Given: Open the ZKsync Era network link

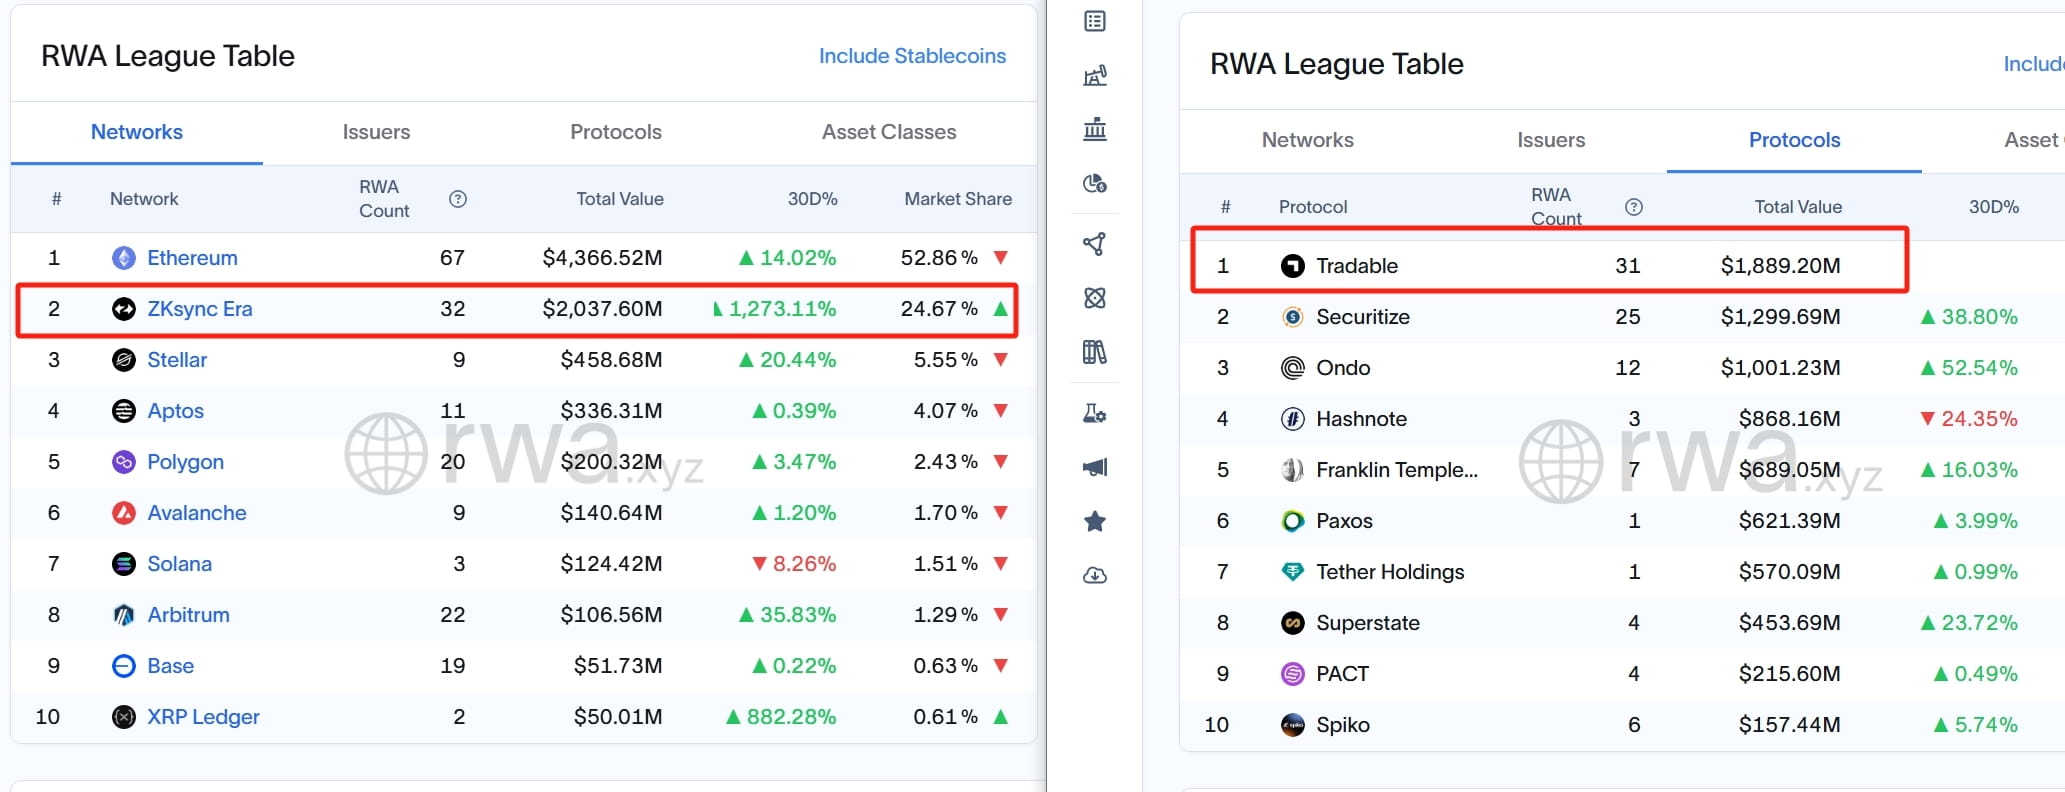Looking at the screenshot, I should pyautogui.click(x=200, y=309).
